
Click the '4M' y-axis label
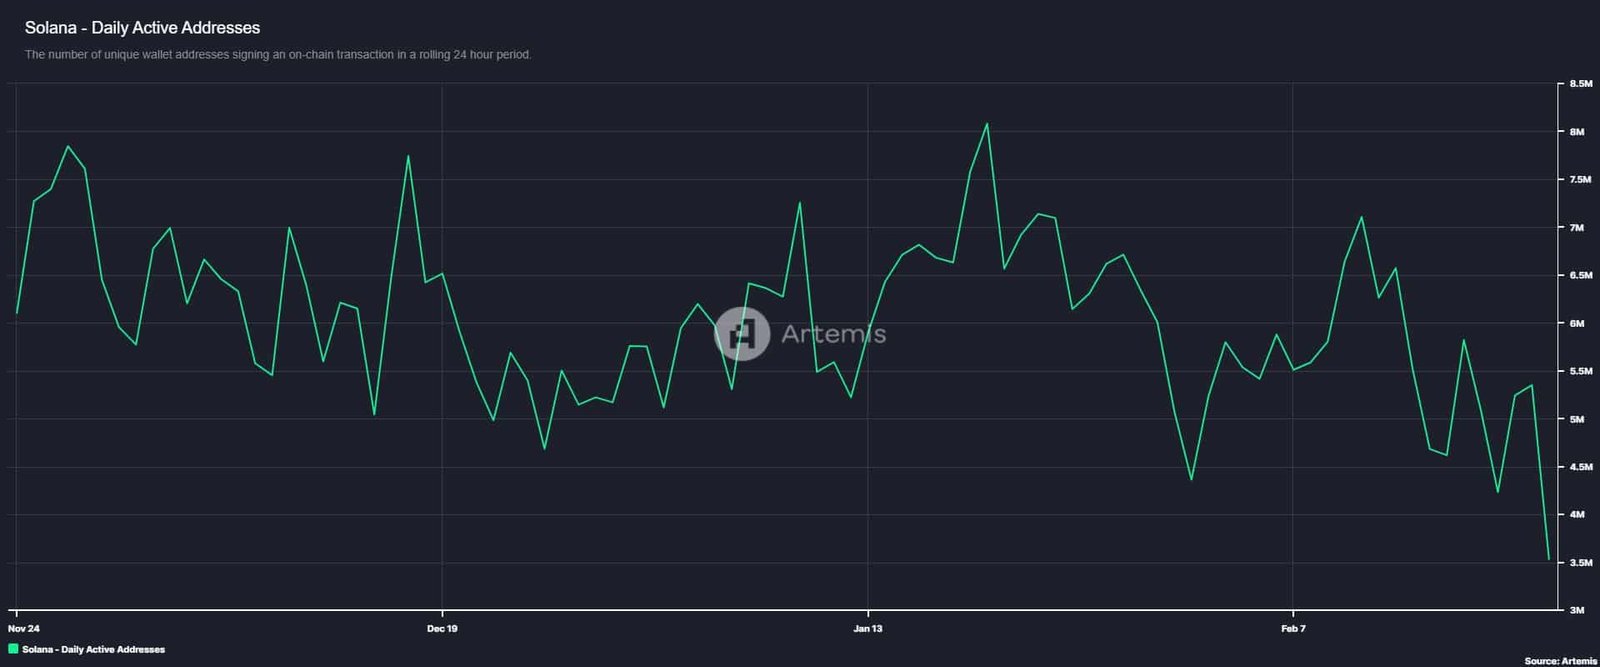point(1577,515)
